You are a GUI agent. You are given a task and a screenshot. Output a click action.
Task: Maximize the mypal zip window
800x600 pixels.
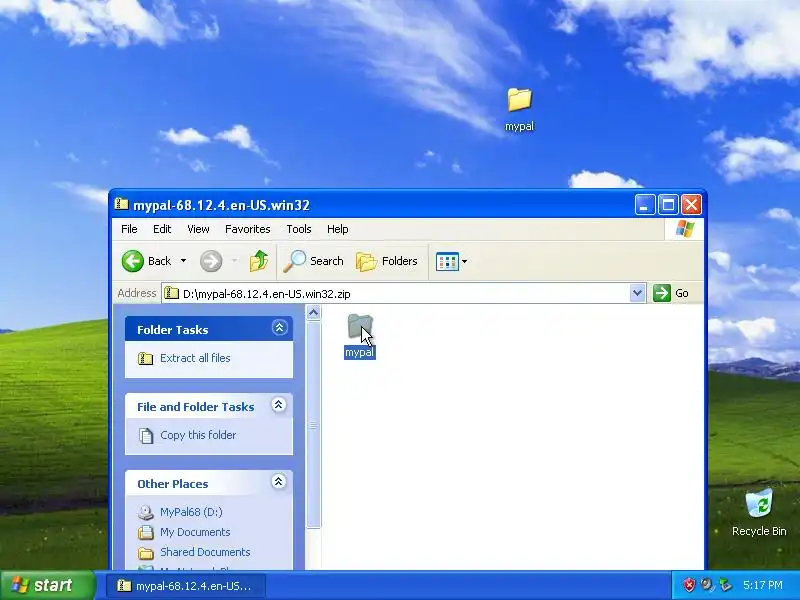pyautogui.click(x=668, y=205)
